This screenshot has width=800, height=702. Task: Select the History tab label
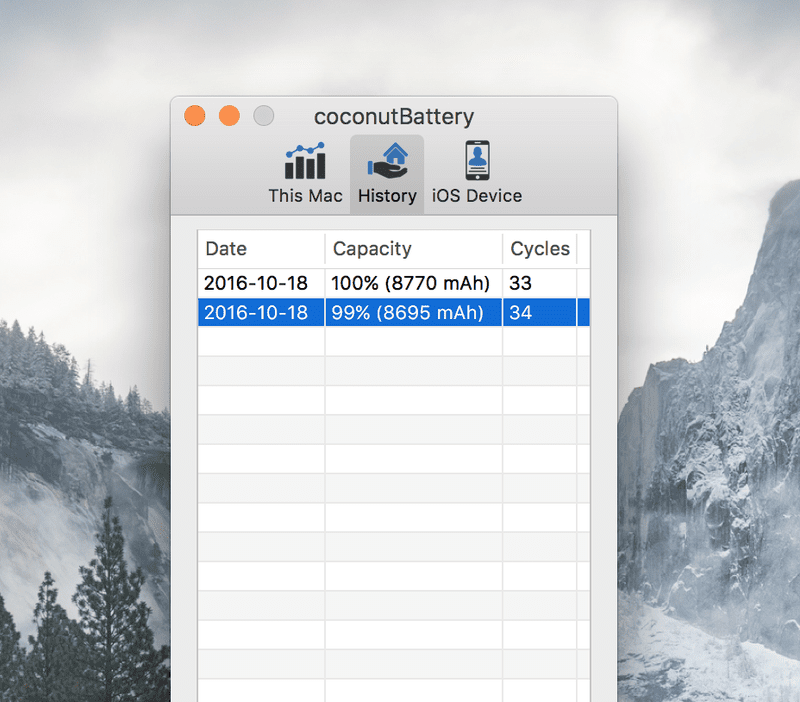click(387, 196)
